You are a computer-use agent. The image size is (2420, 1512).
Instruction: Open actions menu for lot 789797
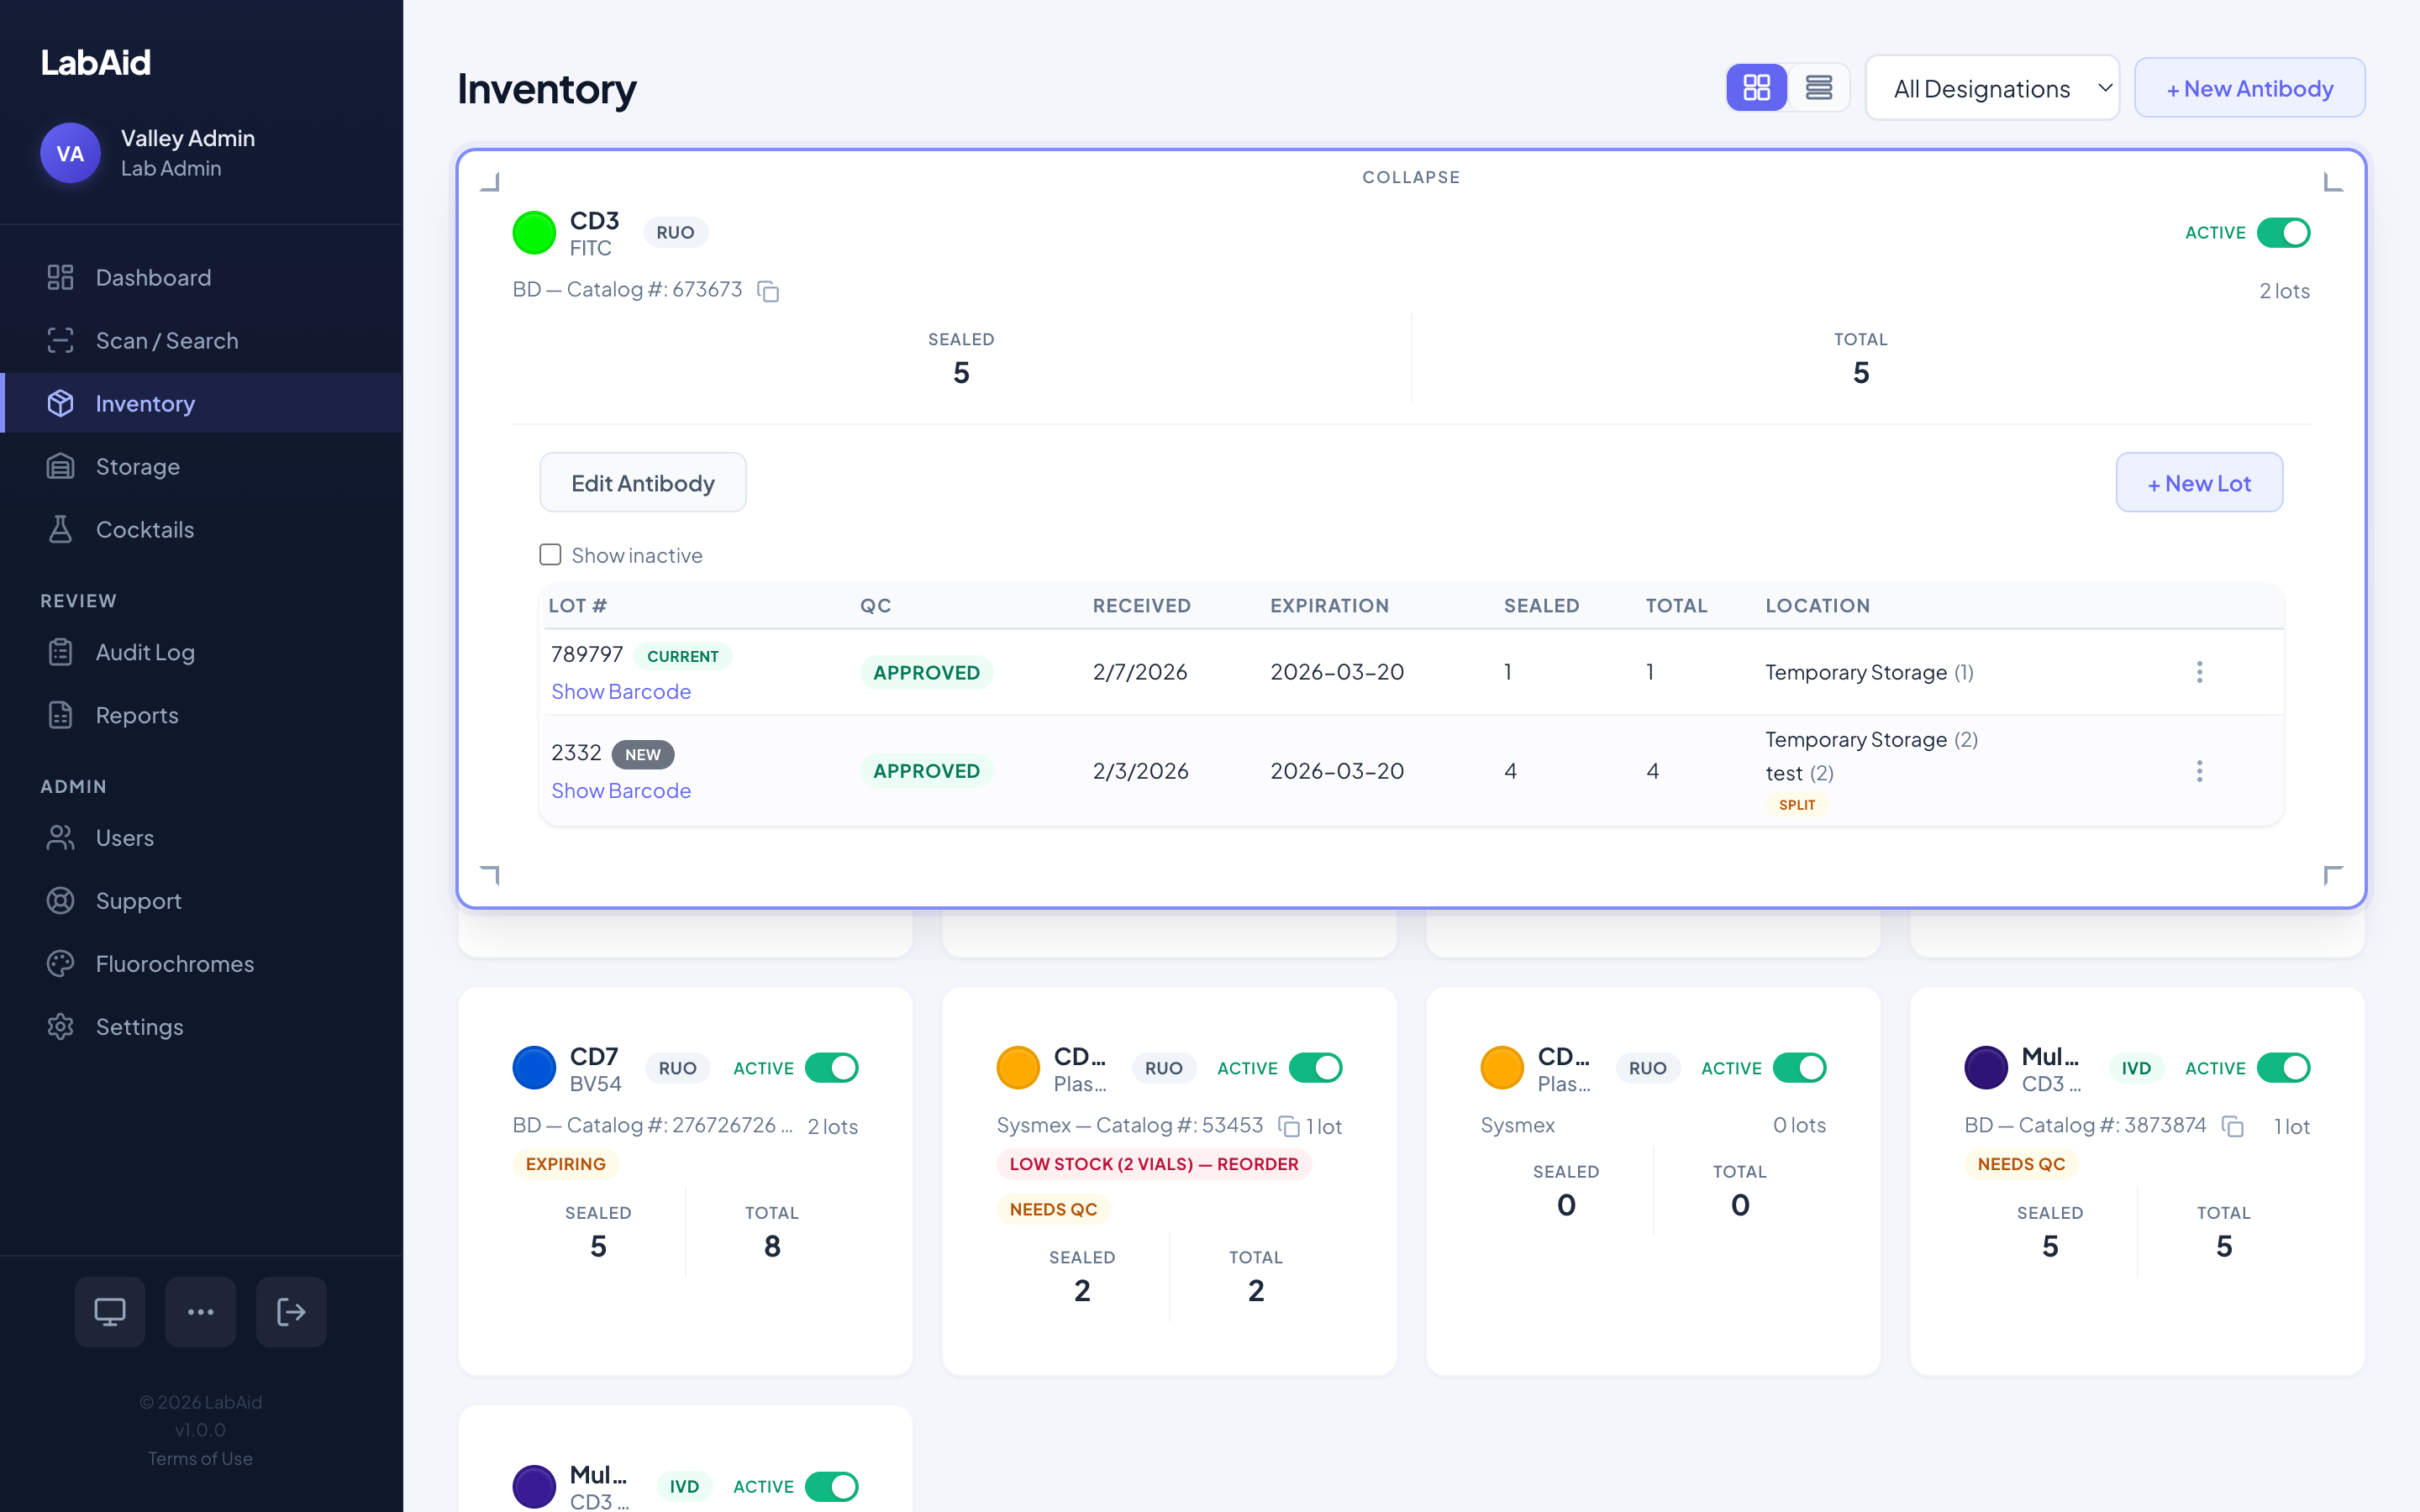click(2199, 672)
